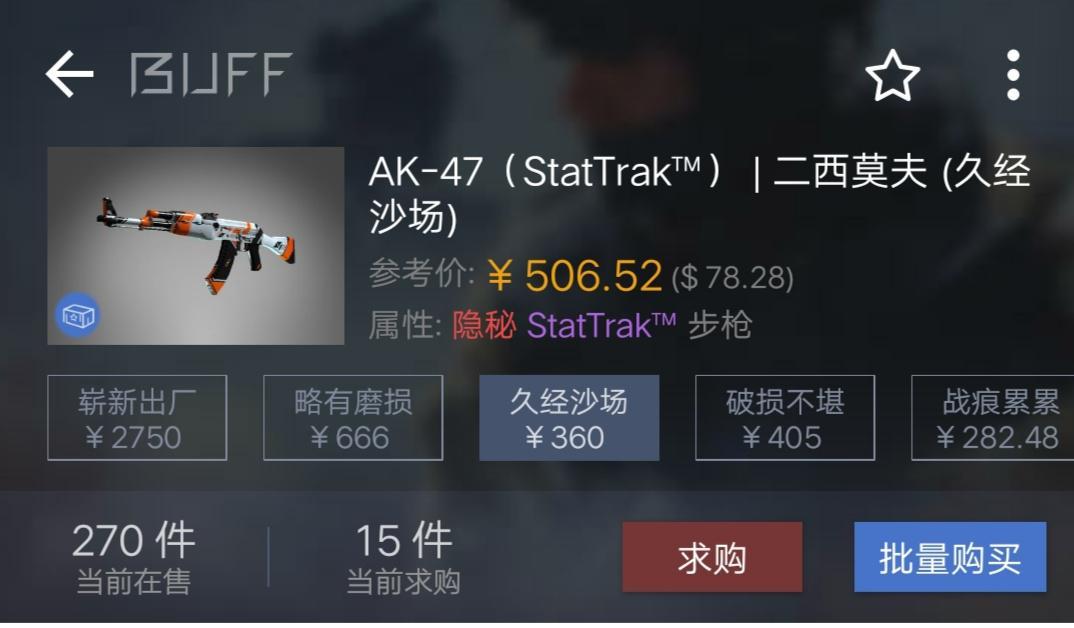Image resolution: width=1074 pixels, height=628 pixels.
Task: Favorite this item with the star icon
Action: 892,75
